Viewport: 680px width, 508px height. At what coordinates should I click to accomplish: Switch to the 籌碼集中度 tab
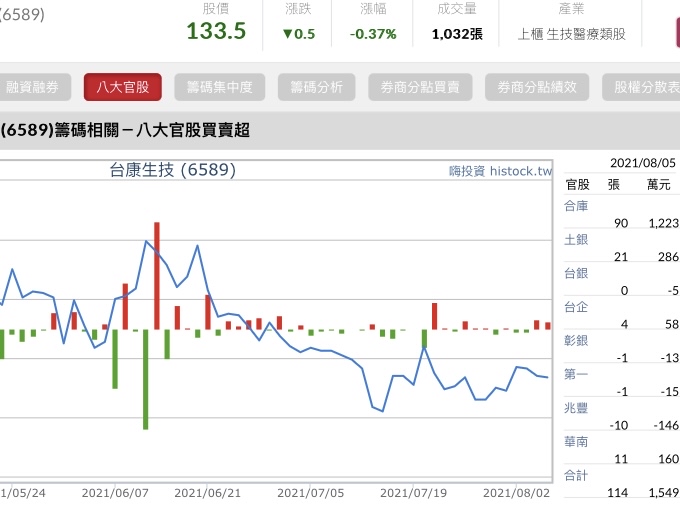226,87
